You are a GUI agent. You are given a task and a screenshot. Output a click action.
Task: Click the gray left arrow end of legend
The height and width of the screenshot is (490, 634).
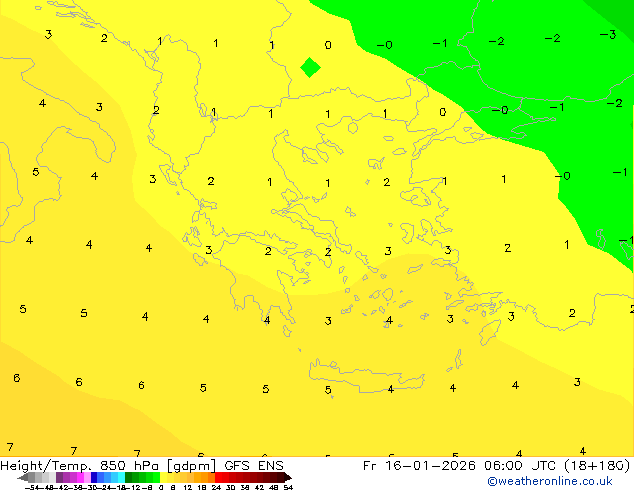[x=23, y=477]
